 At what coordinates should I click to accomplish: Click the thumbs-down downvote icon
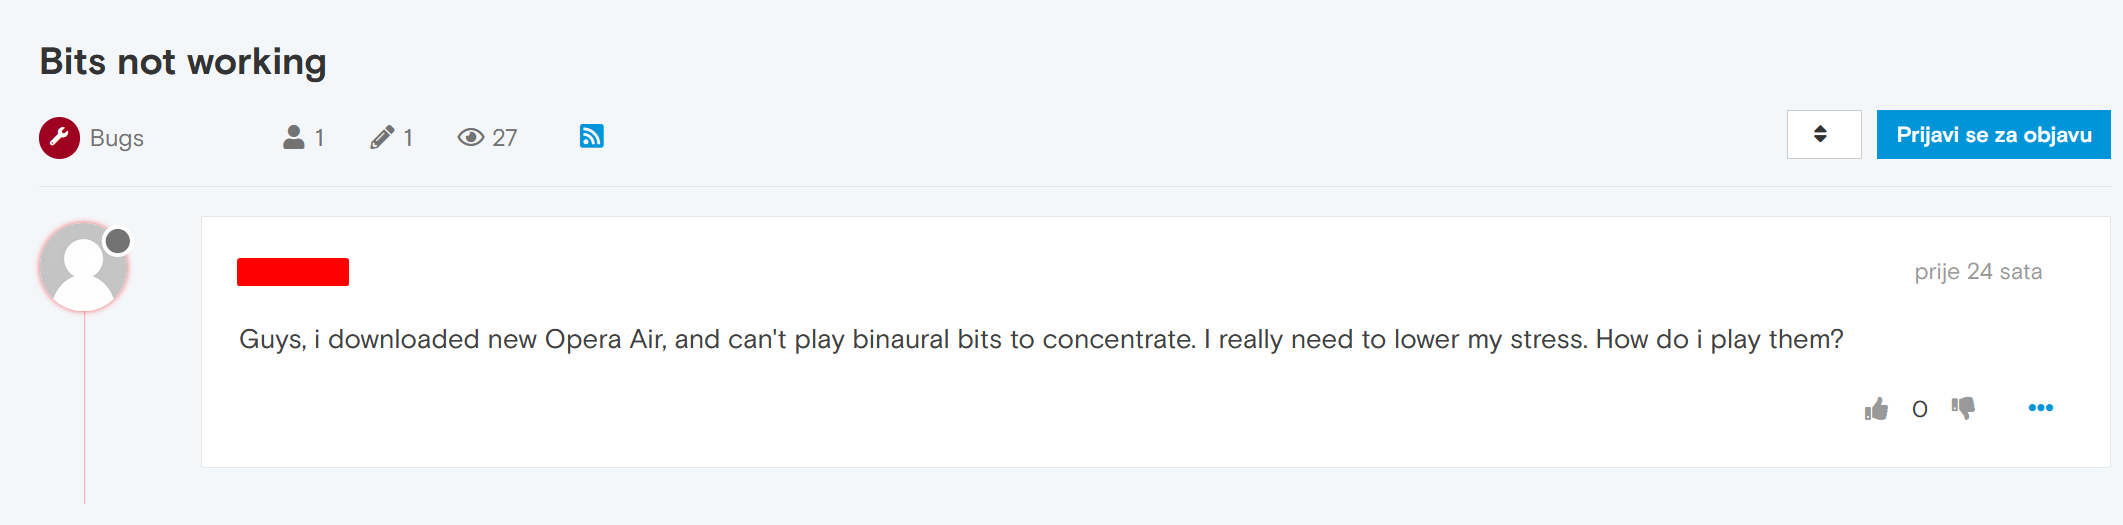point(1963,408)
